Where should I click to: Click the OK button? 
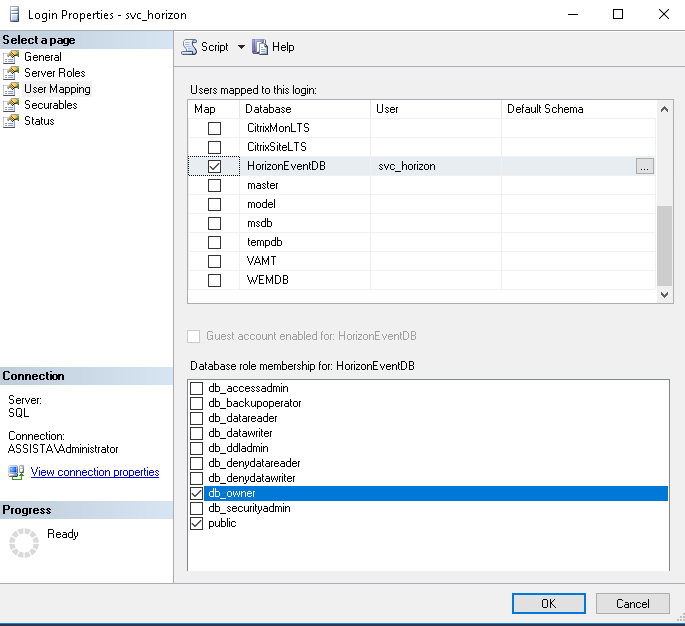tap(549, 603)
